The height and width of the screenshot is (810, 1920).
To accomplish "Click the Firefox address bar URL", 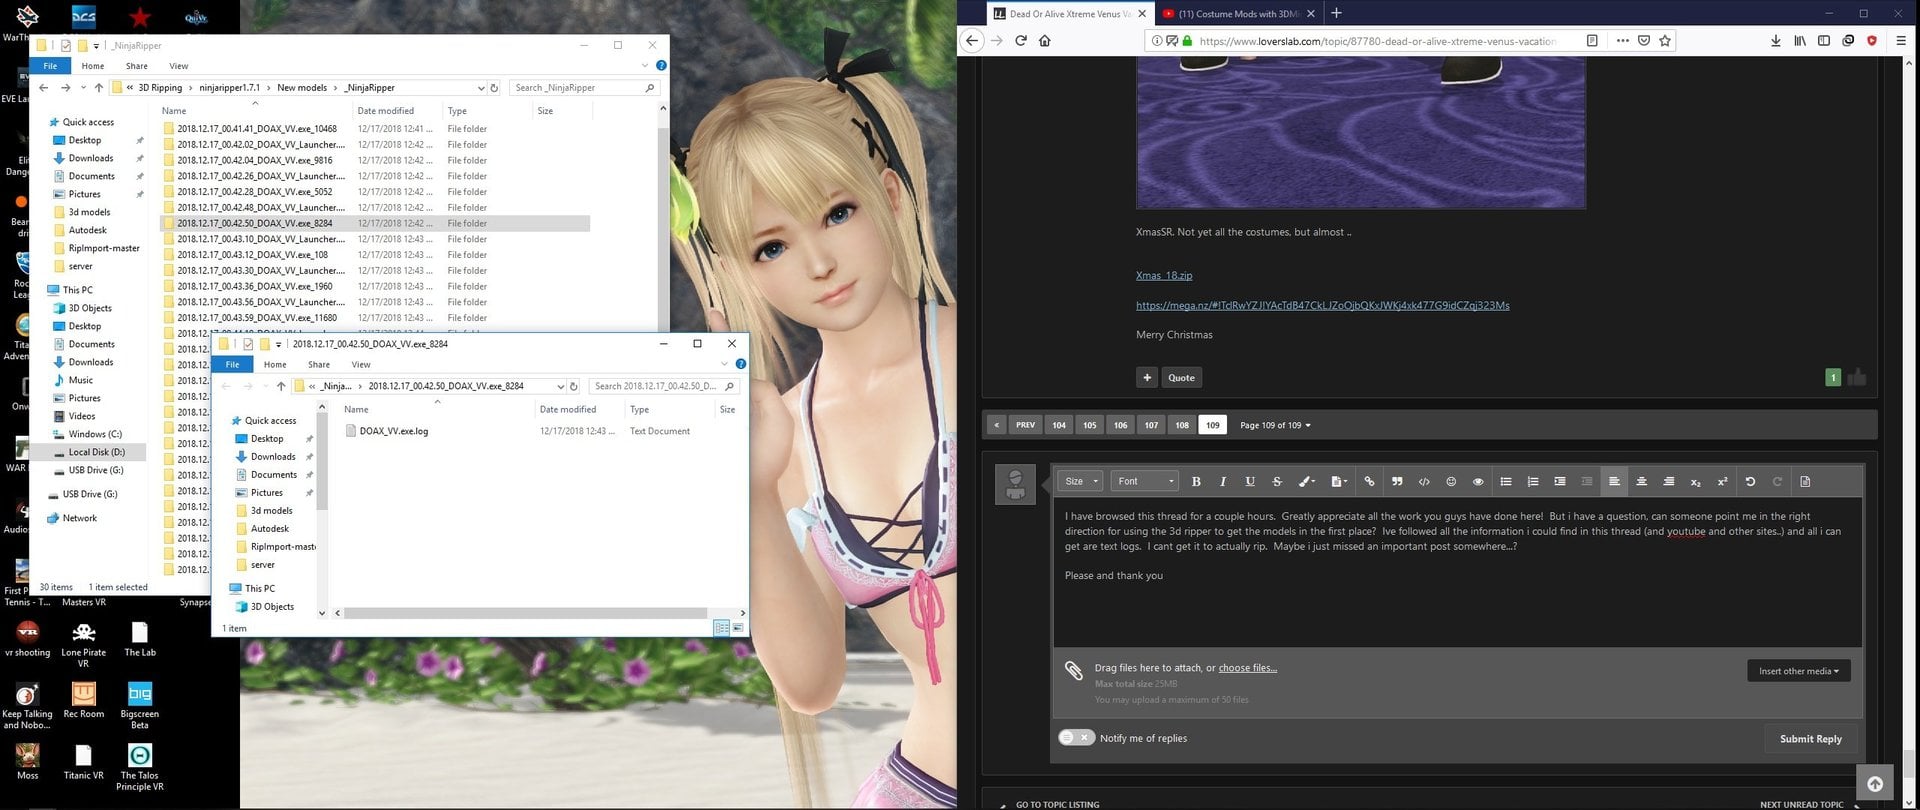I will click(1377, 41).
